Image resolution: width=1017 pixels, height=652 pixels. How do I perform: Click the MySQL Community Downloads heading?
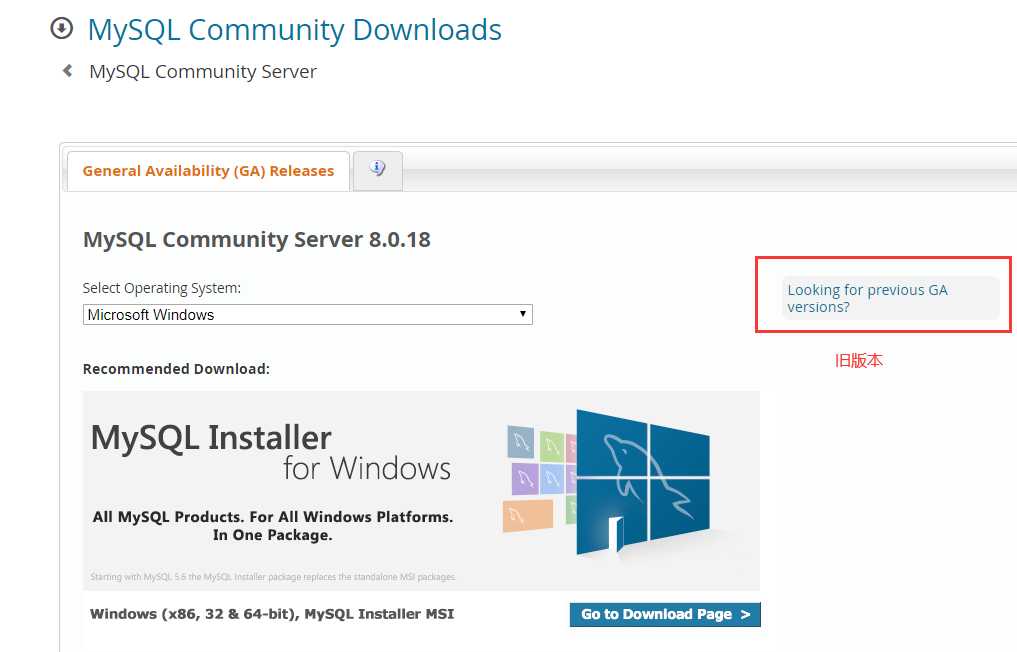coord(294,30)
